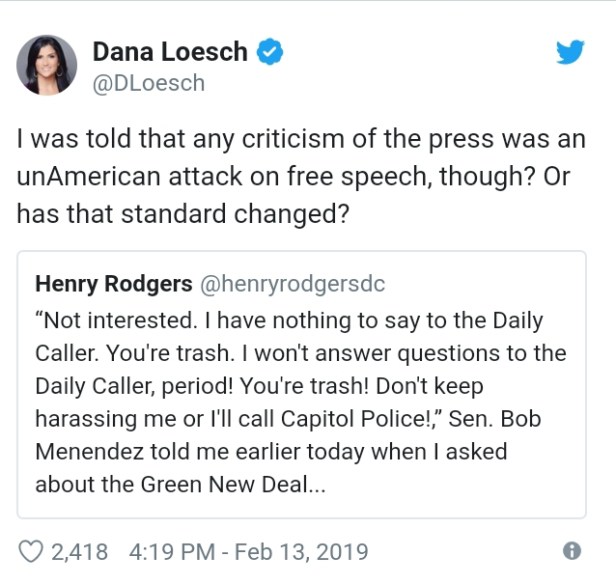Click the Henry Rodgers author name

pos(113,284)
